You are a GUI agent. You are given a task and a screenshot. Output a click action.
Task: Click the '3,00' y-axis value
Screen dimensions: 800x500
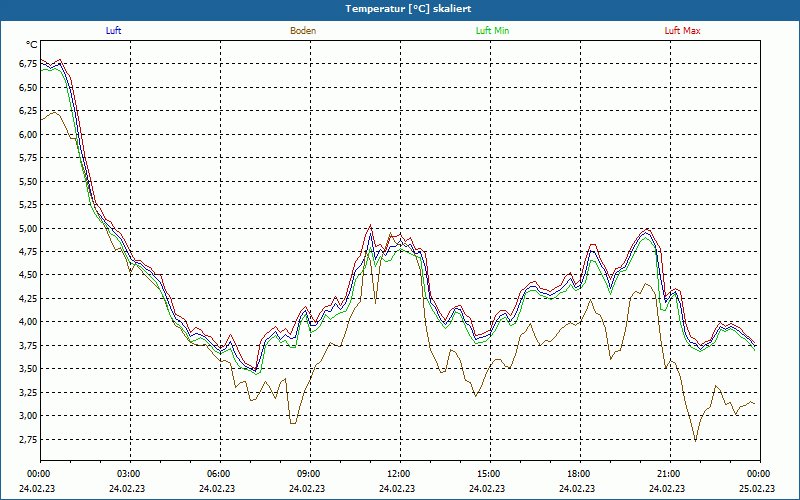[28, 416]
